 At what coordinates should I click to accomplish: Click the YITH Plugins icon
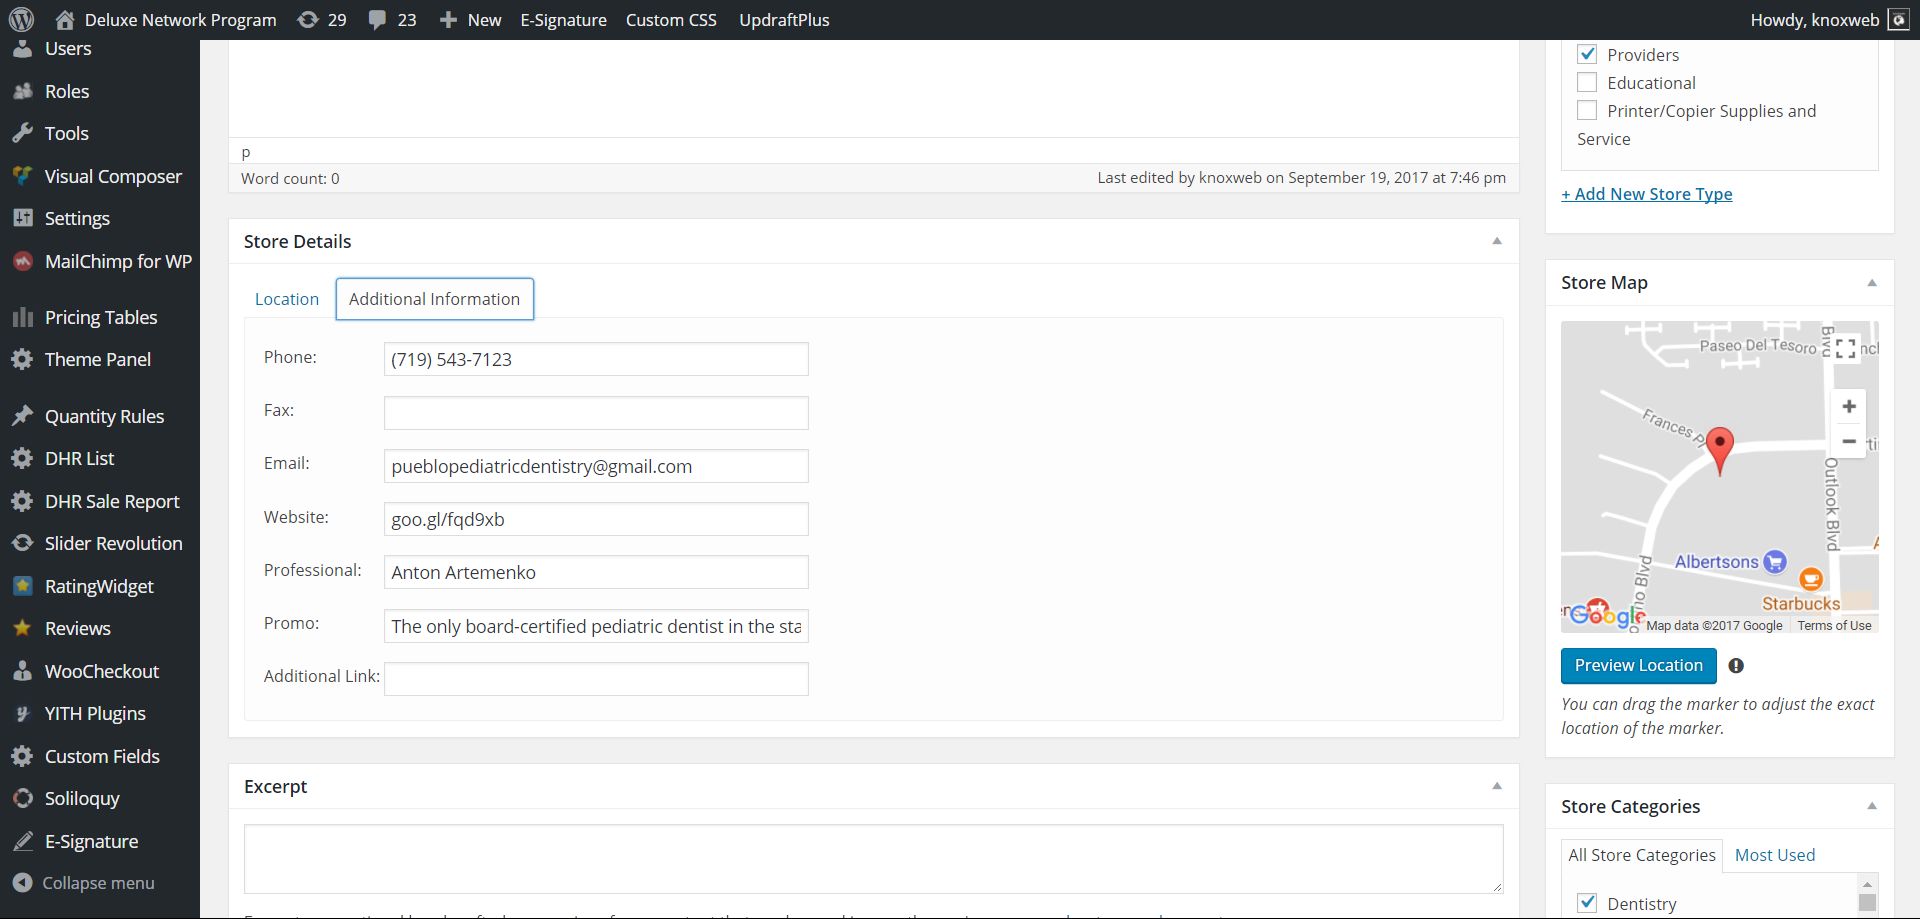pos(22,713)
